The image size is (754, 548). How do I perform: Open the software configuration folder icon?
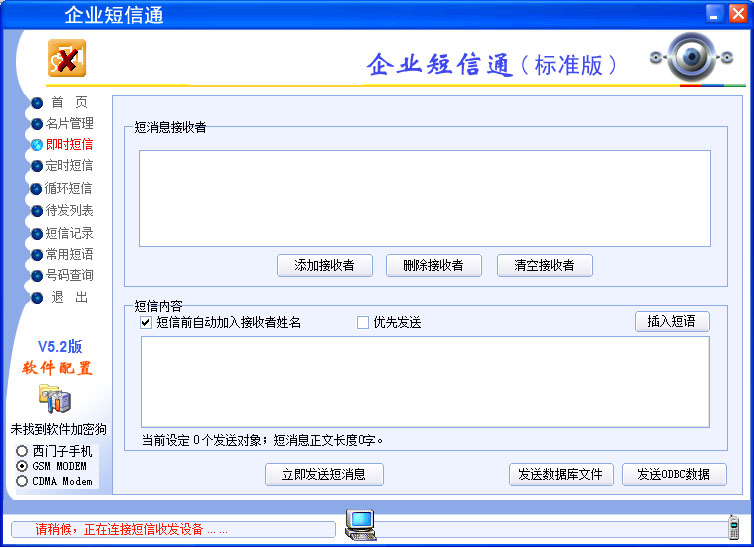54,398
